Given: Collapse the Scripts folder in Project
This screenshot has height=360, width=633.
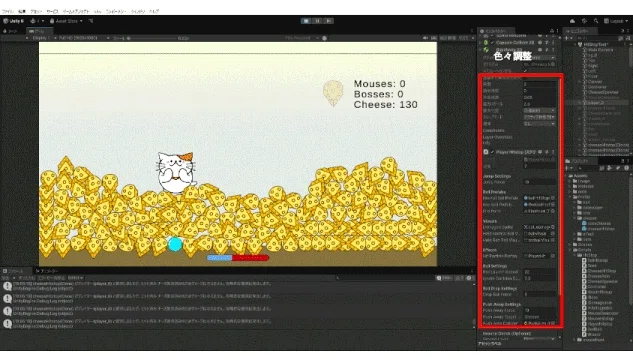Looking at the screenshot, I should [x=570, y=250].
